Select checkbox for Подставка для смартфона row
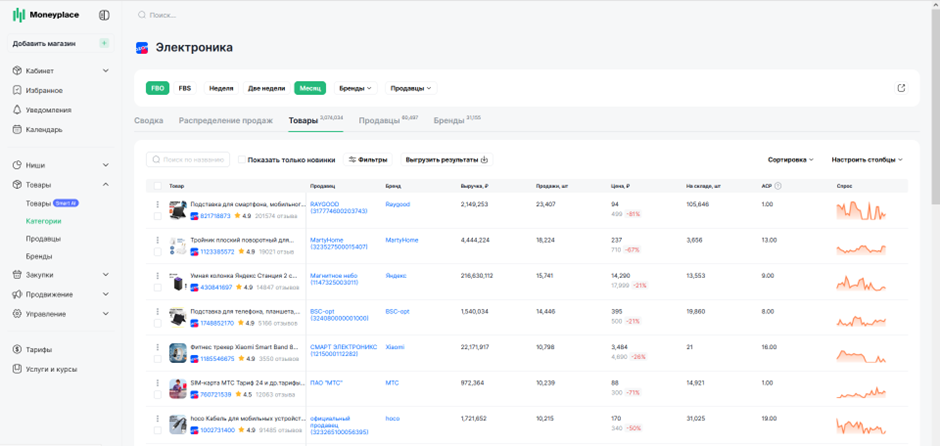Image resolution: width=940 pixels, height=446 pixels. point(158,216)
